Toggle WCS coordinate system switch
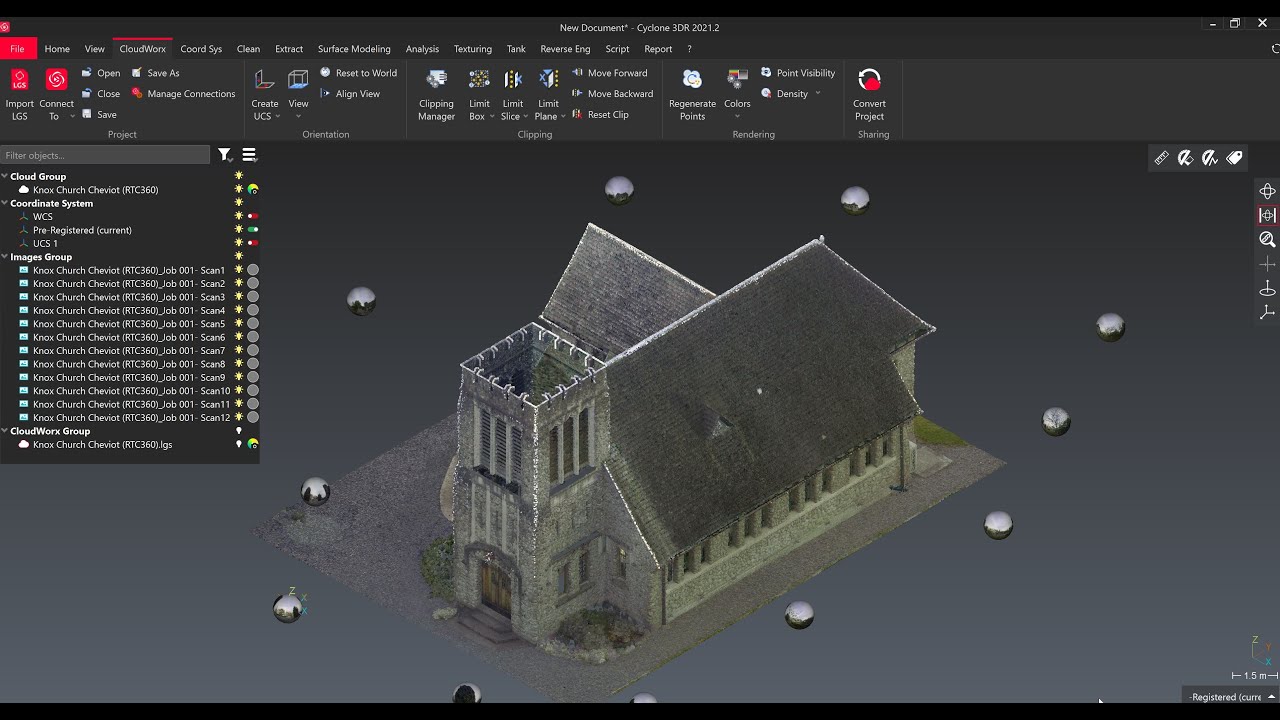 point(253,216)
